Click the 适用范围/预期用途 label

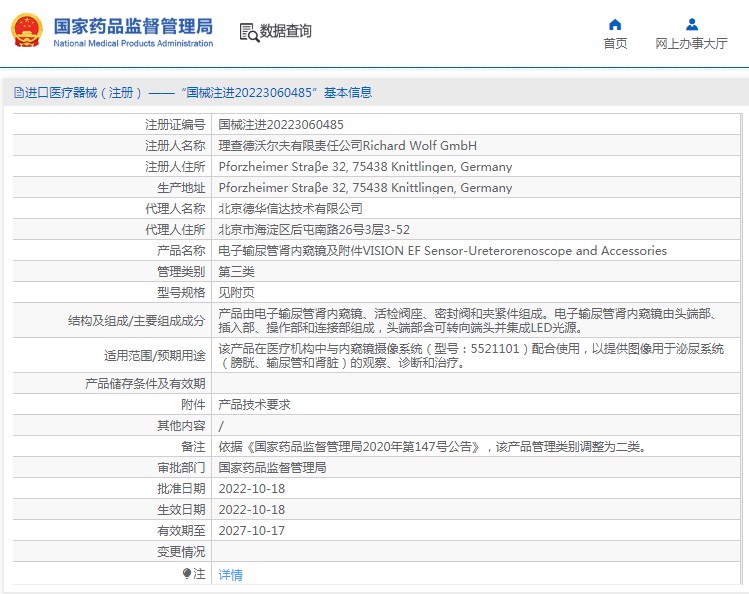click(155, 355)
